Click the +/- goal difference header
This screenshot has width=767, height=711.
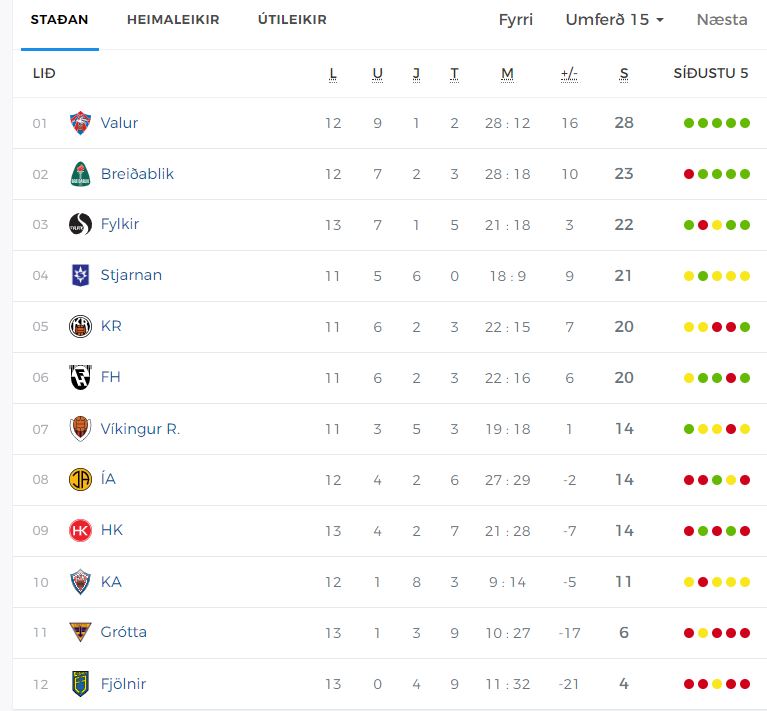pos(569,74)
